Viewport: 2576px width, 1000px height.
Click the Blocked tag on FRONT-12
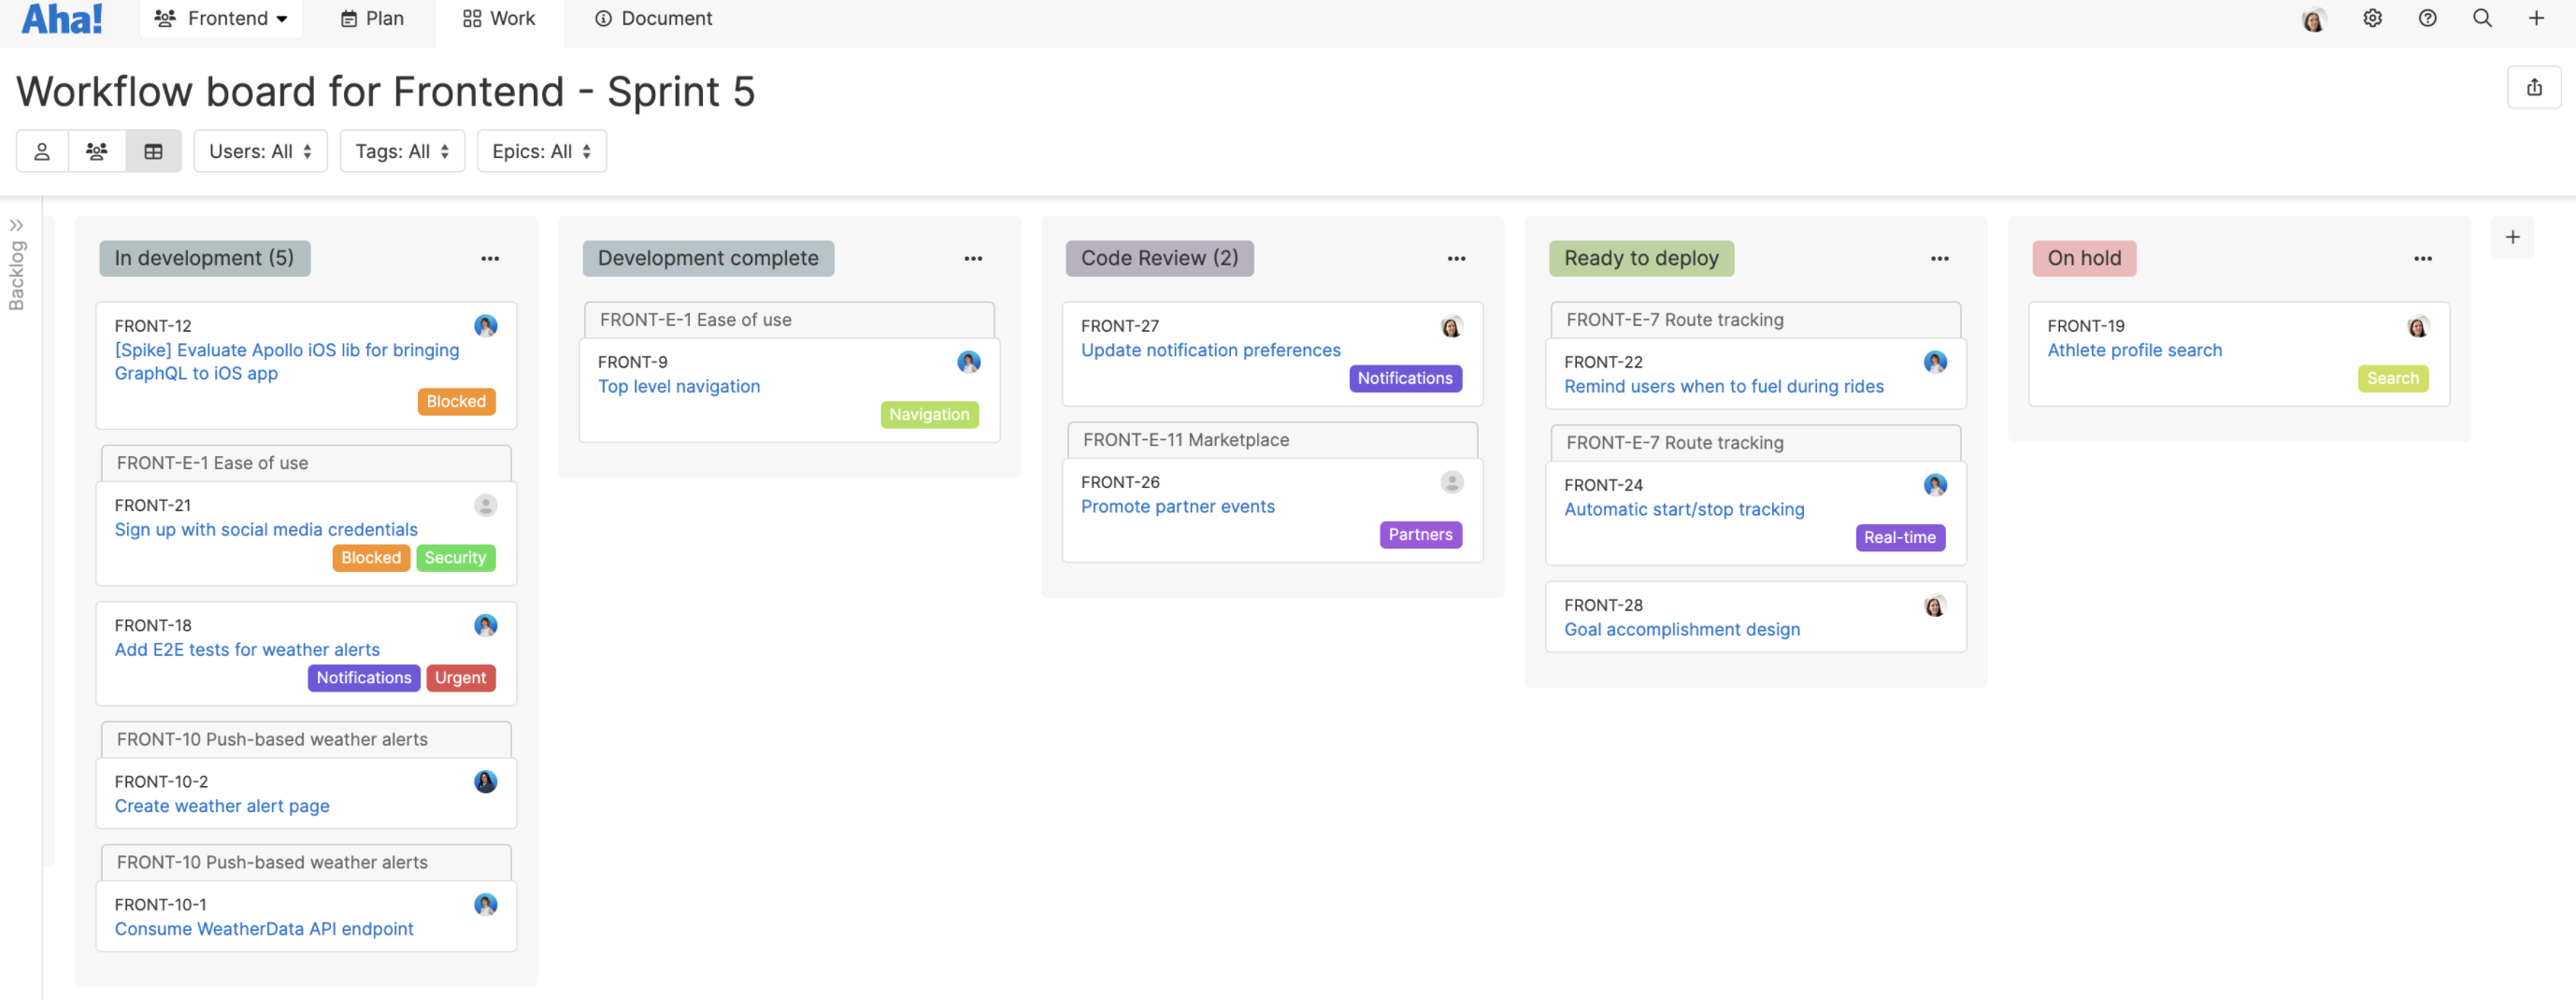pos(456,401)
